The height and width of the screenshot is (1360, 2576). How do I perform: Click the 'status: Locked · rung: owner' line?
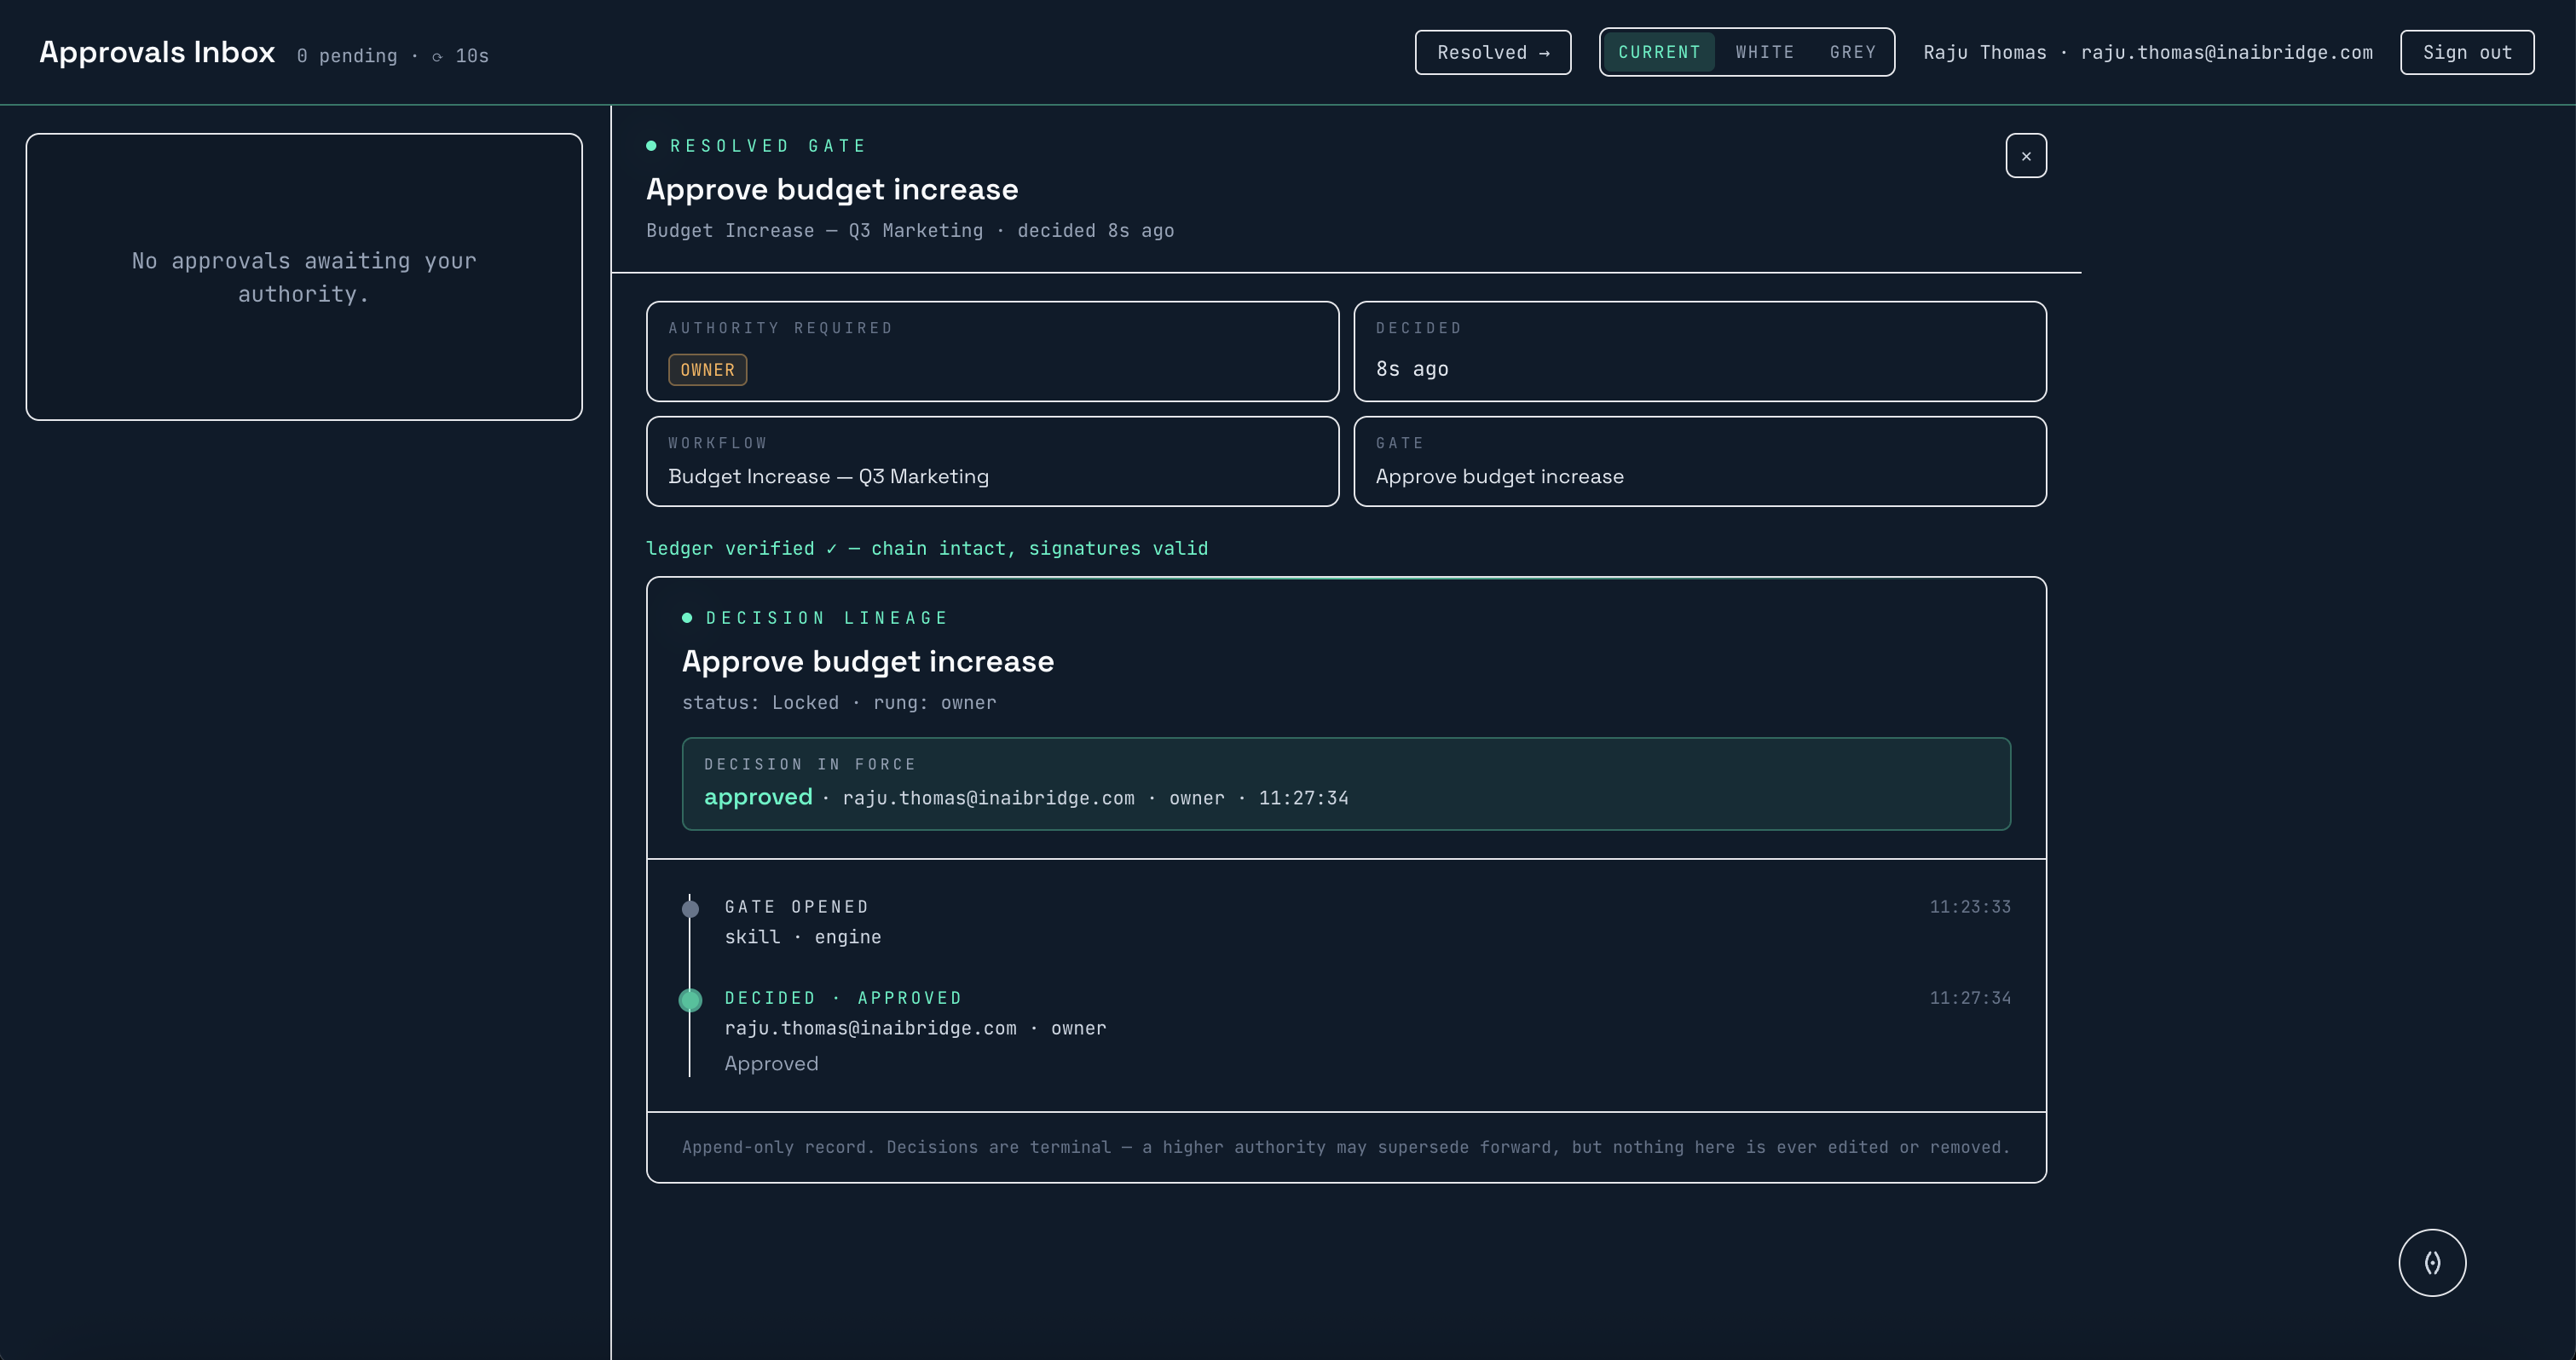[839, 703]
